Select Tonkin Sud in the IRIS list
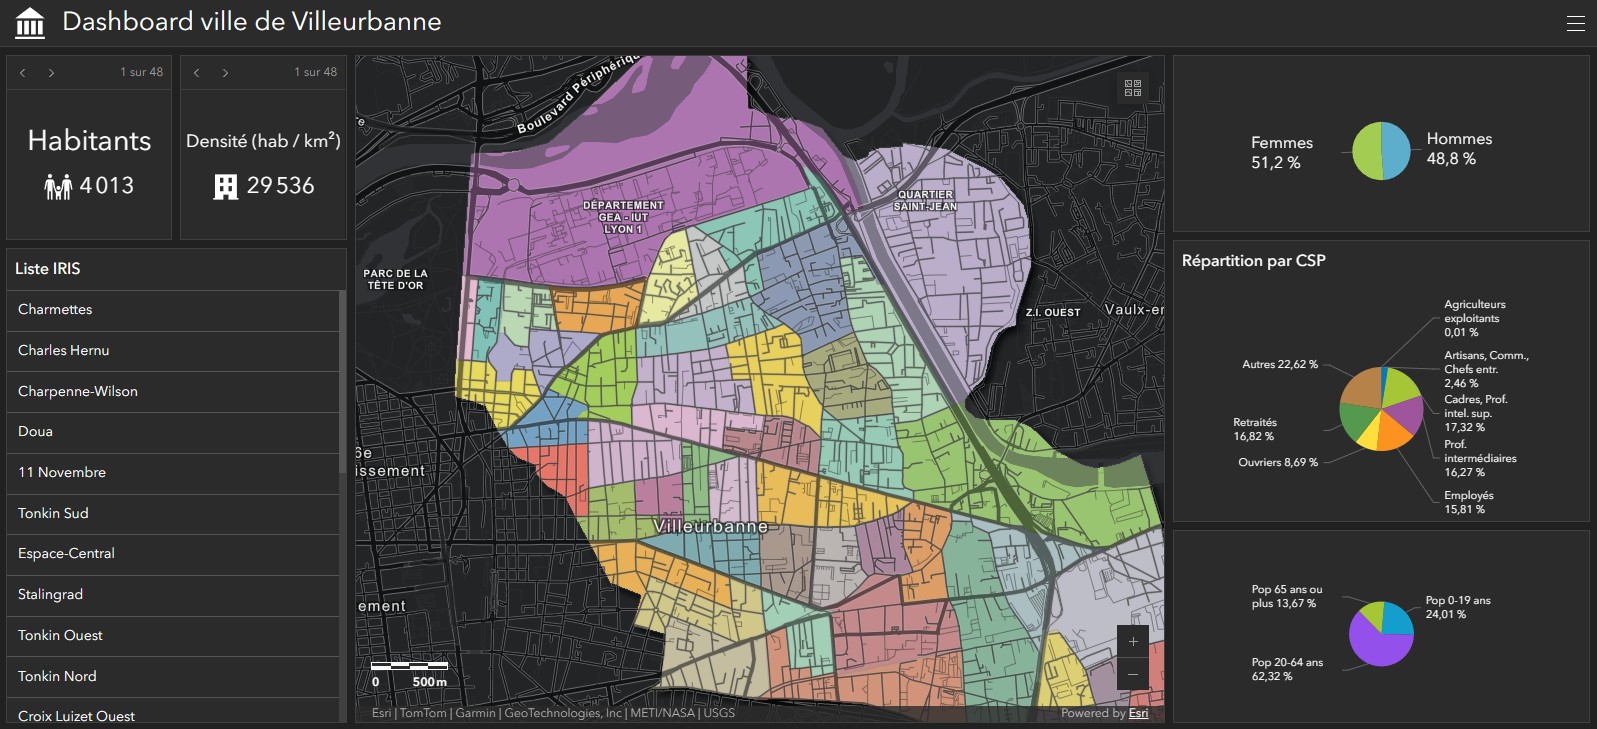Viewport: 1597px width, 729px height. (x=173, y=514)
